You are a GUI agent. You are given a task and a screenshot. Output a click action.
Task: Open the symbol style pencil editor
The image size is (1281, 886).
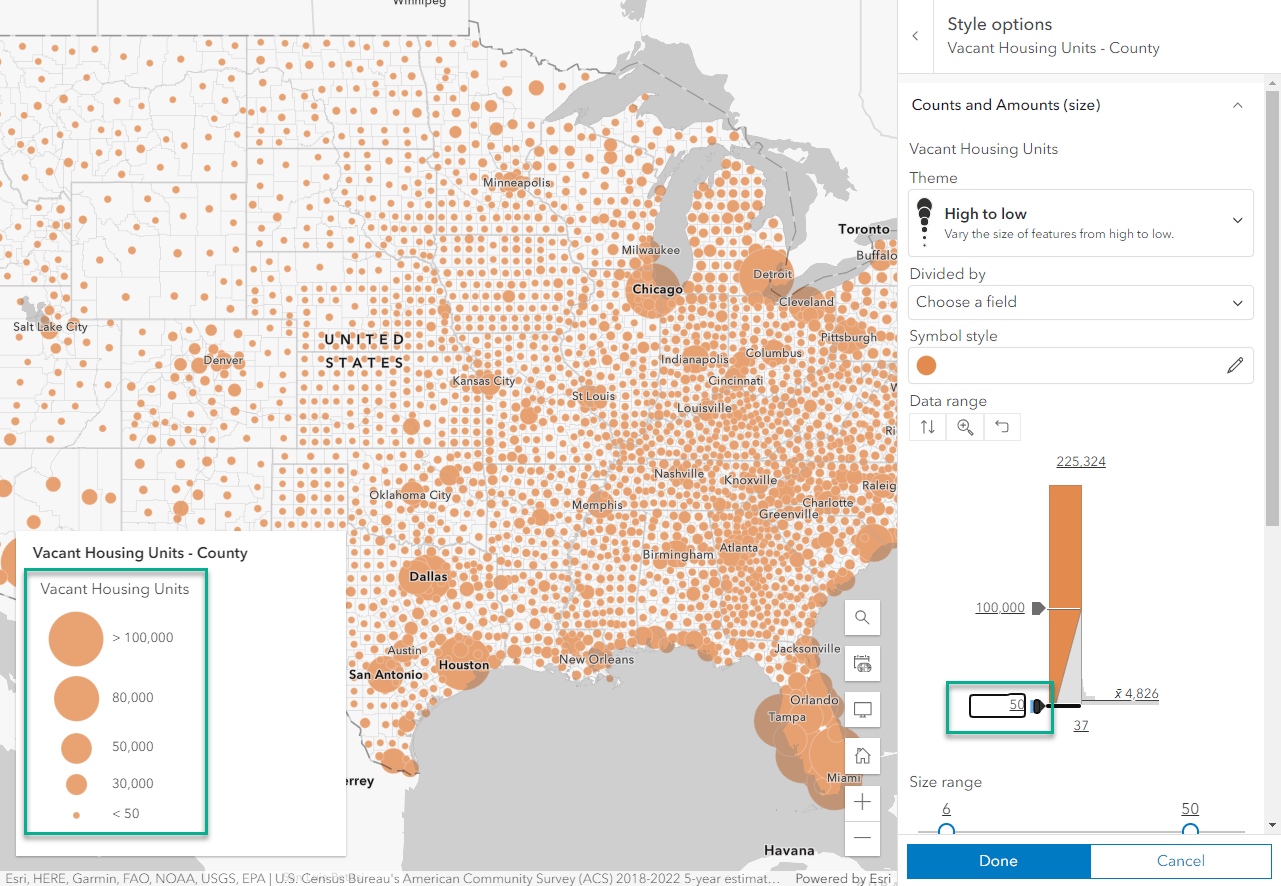pyautogui.click(x=1237, y=366)
